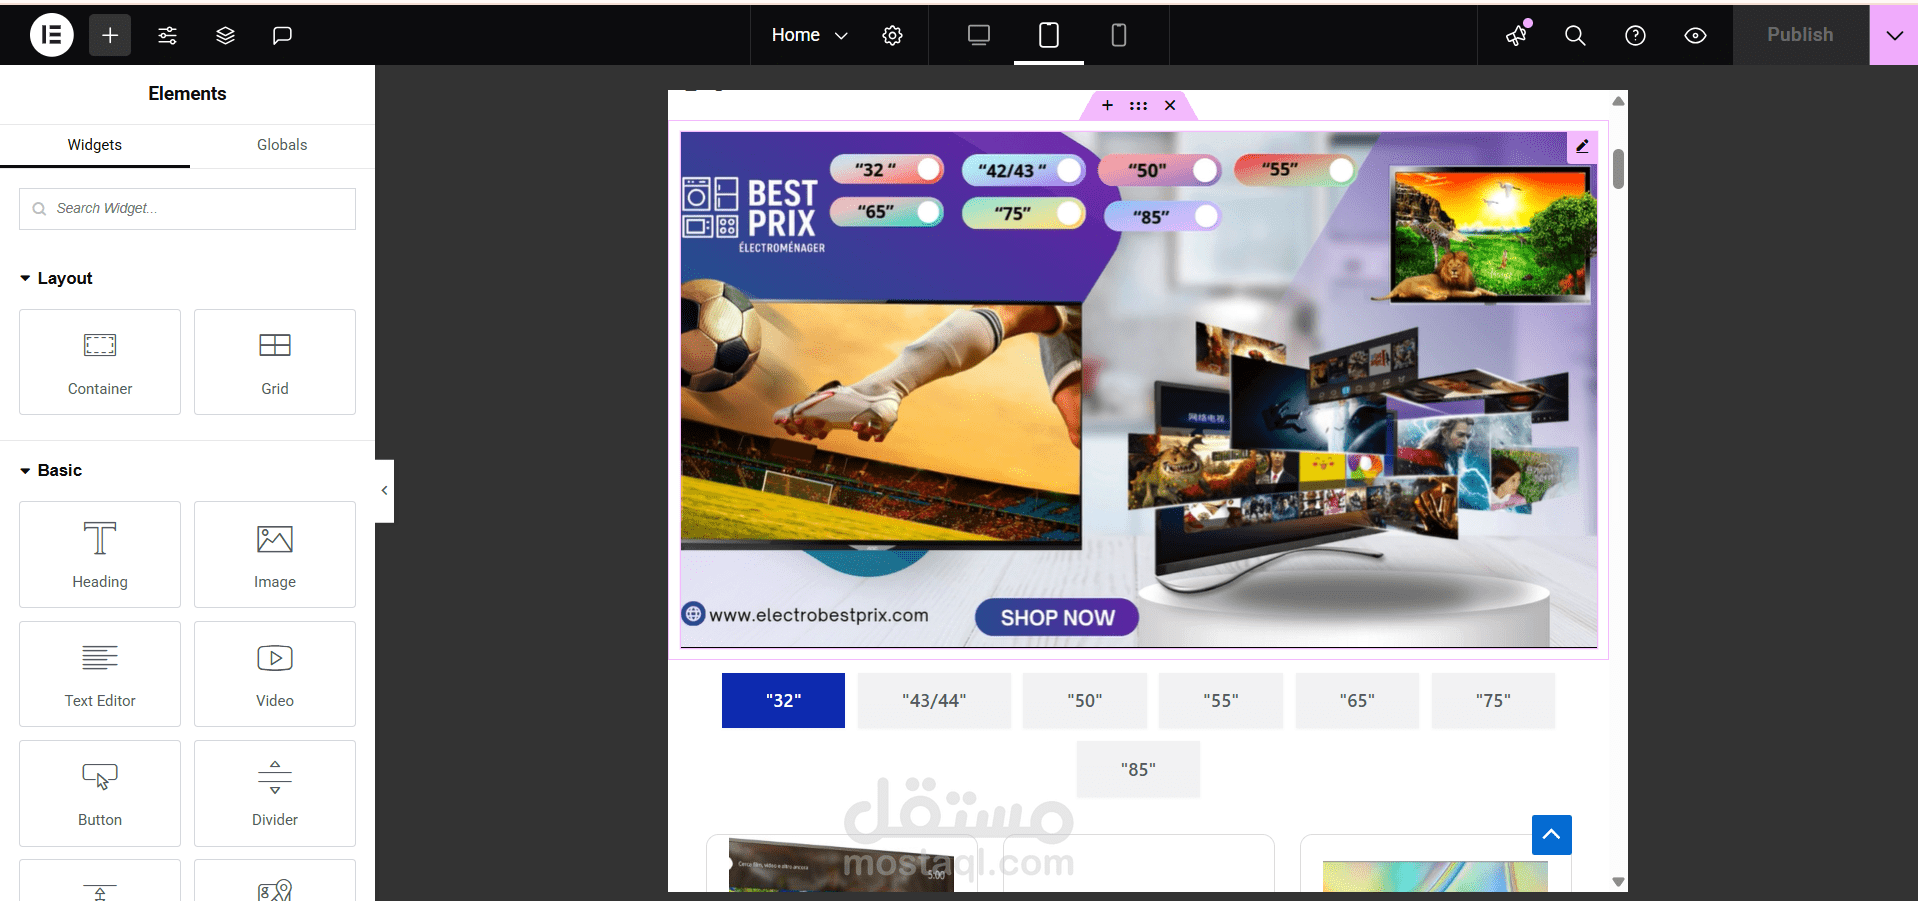Switch to the Widgets tab
The width and height of the screenshot is (1918, 901).
pos(95,145)
